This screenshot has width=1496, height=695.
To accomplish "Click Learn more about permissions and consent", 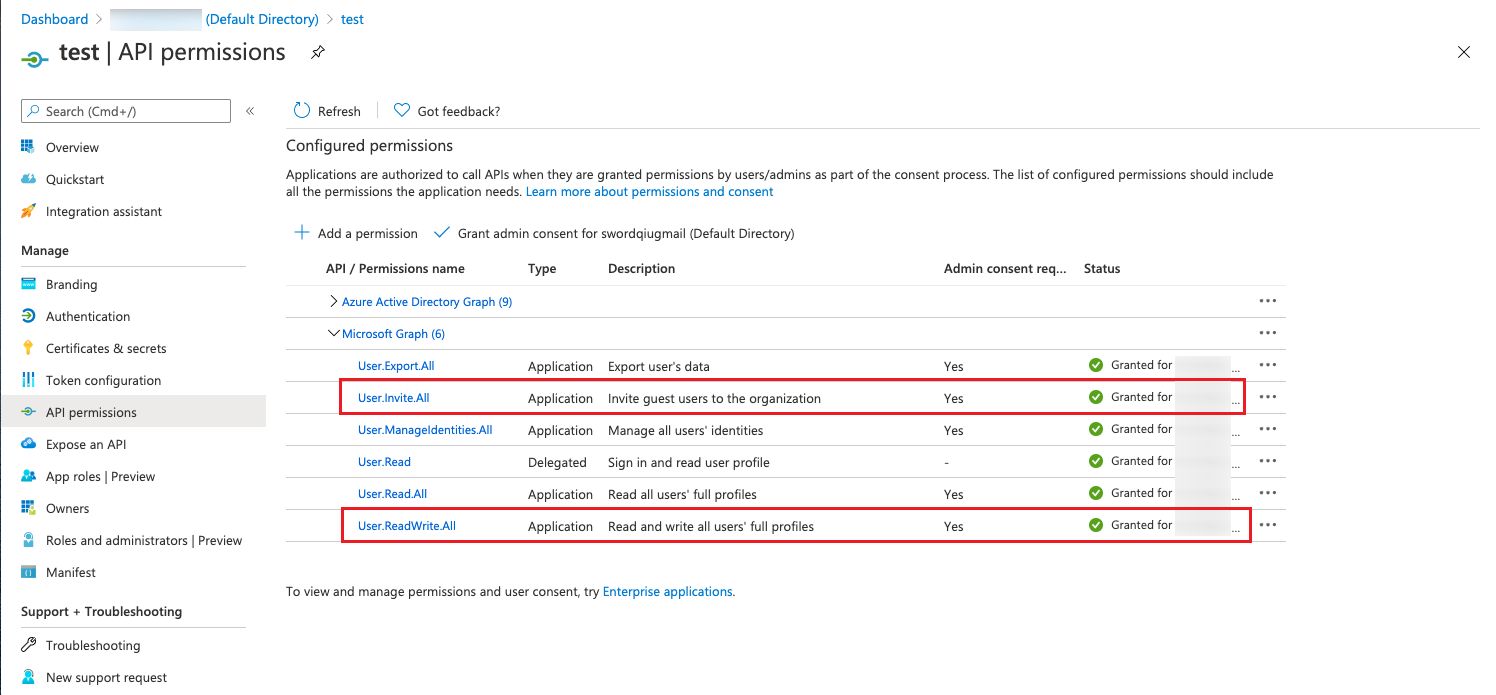I will pyautogui.click(x=649, y=191).
